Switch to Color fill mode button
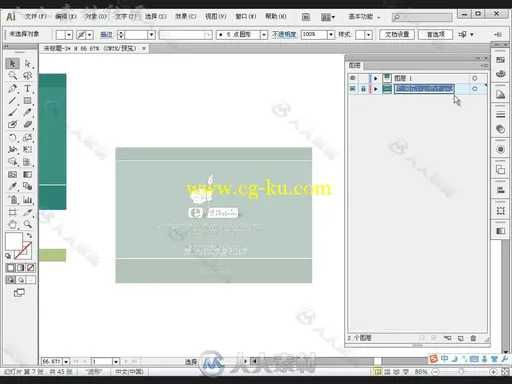This screenshot has height=384, width=512. point(10,268)
